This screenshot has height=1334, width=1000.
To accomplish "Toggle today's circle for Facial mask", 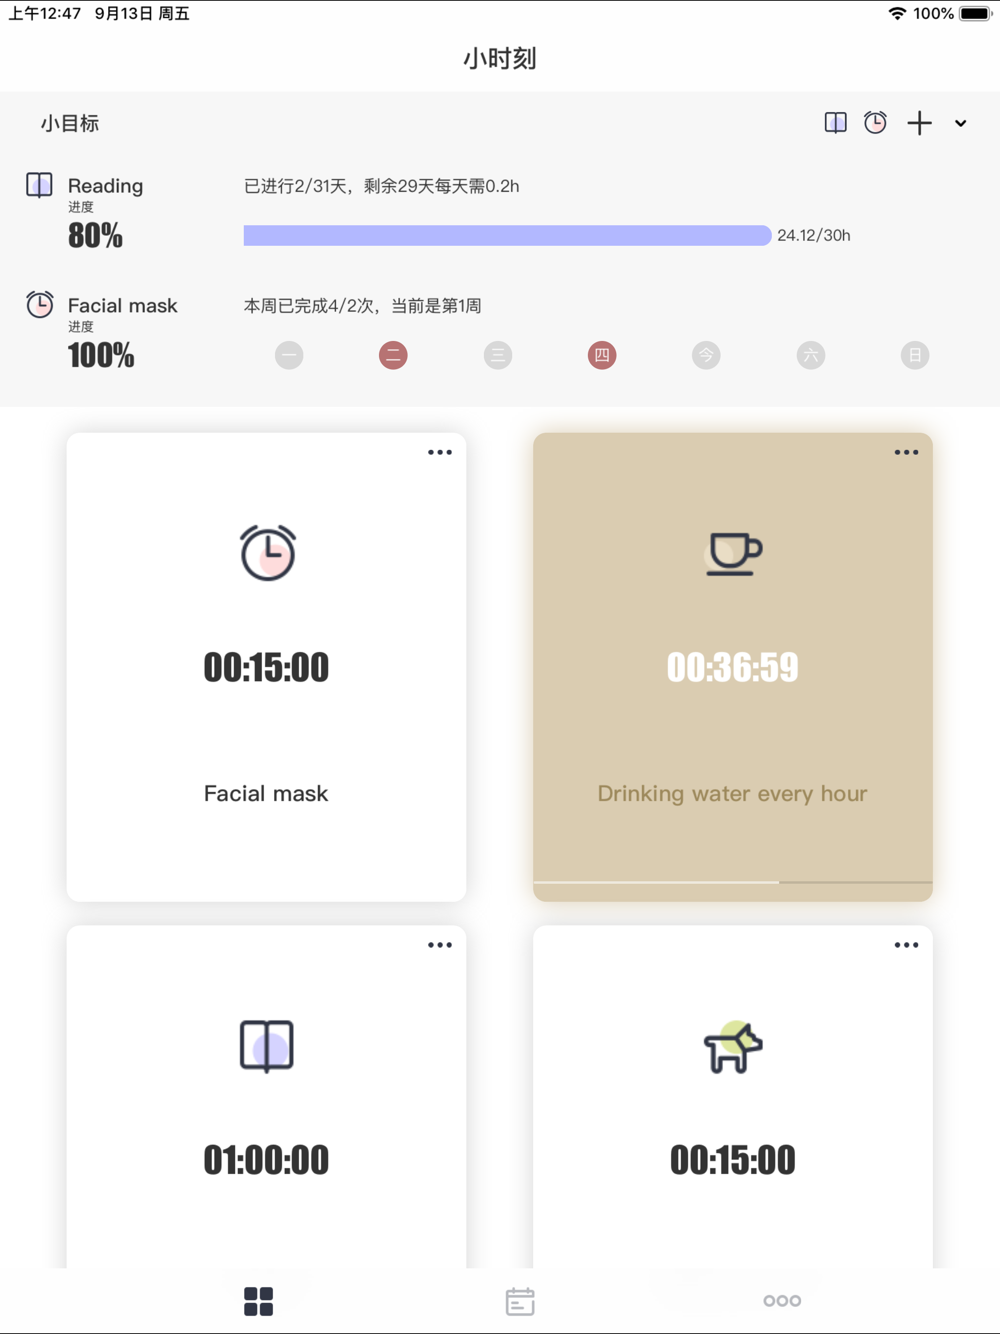I will coord(706,355).
